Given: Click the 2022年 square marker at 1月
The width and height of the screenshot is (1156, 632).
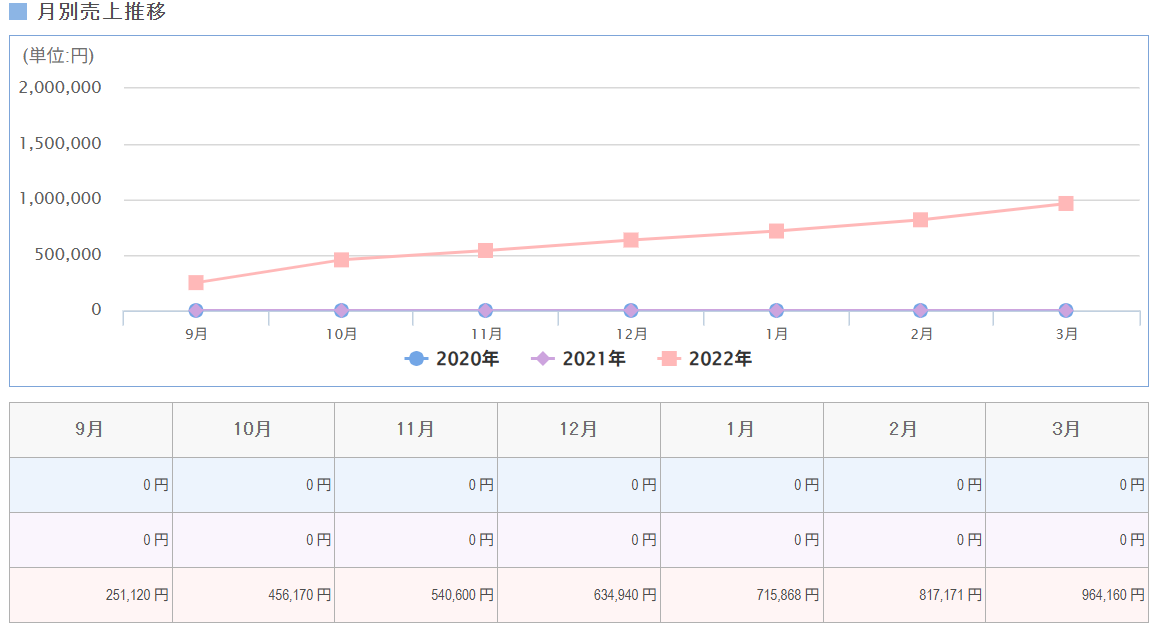Looking at the screenshot, I should 776,231.
